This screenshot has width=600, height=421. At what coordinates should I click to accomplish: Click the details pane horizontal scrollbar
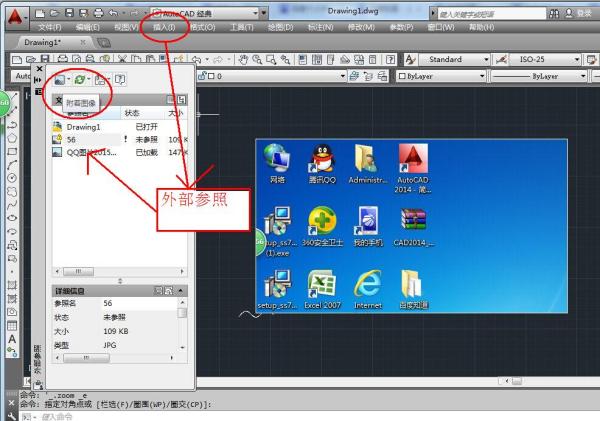(115, 357)
